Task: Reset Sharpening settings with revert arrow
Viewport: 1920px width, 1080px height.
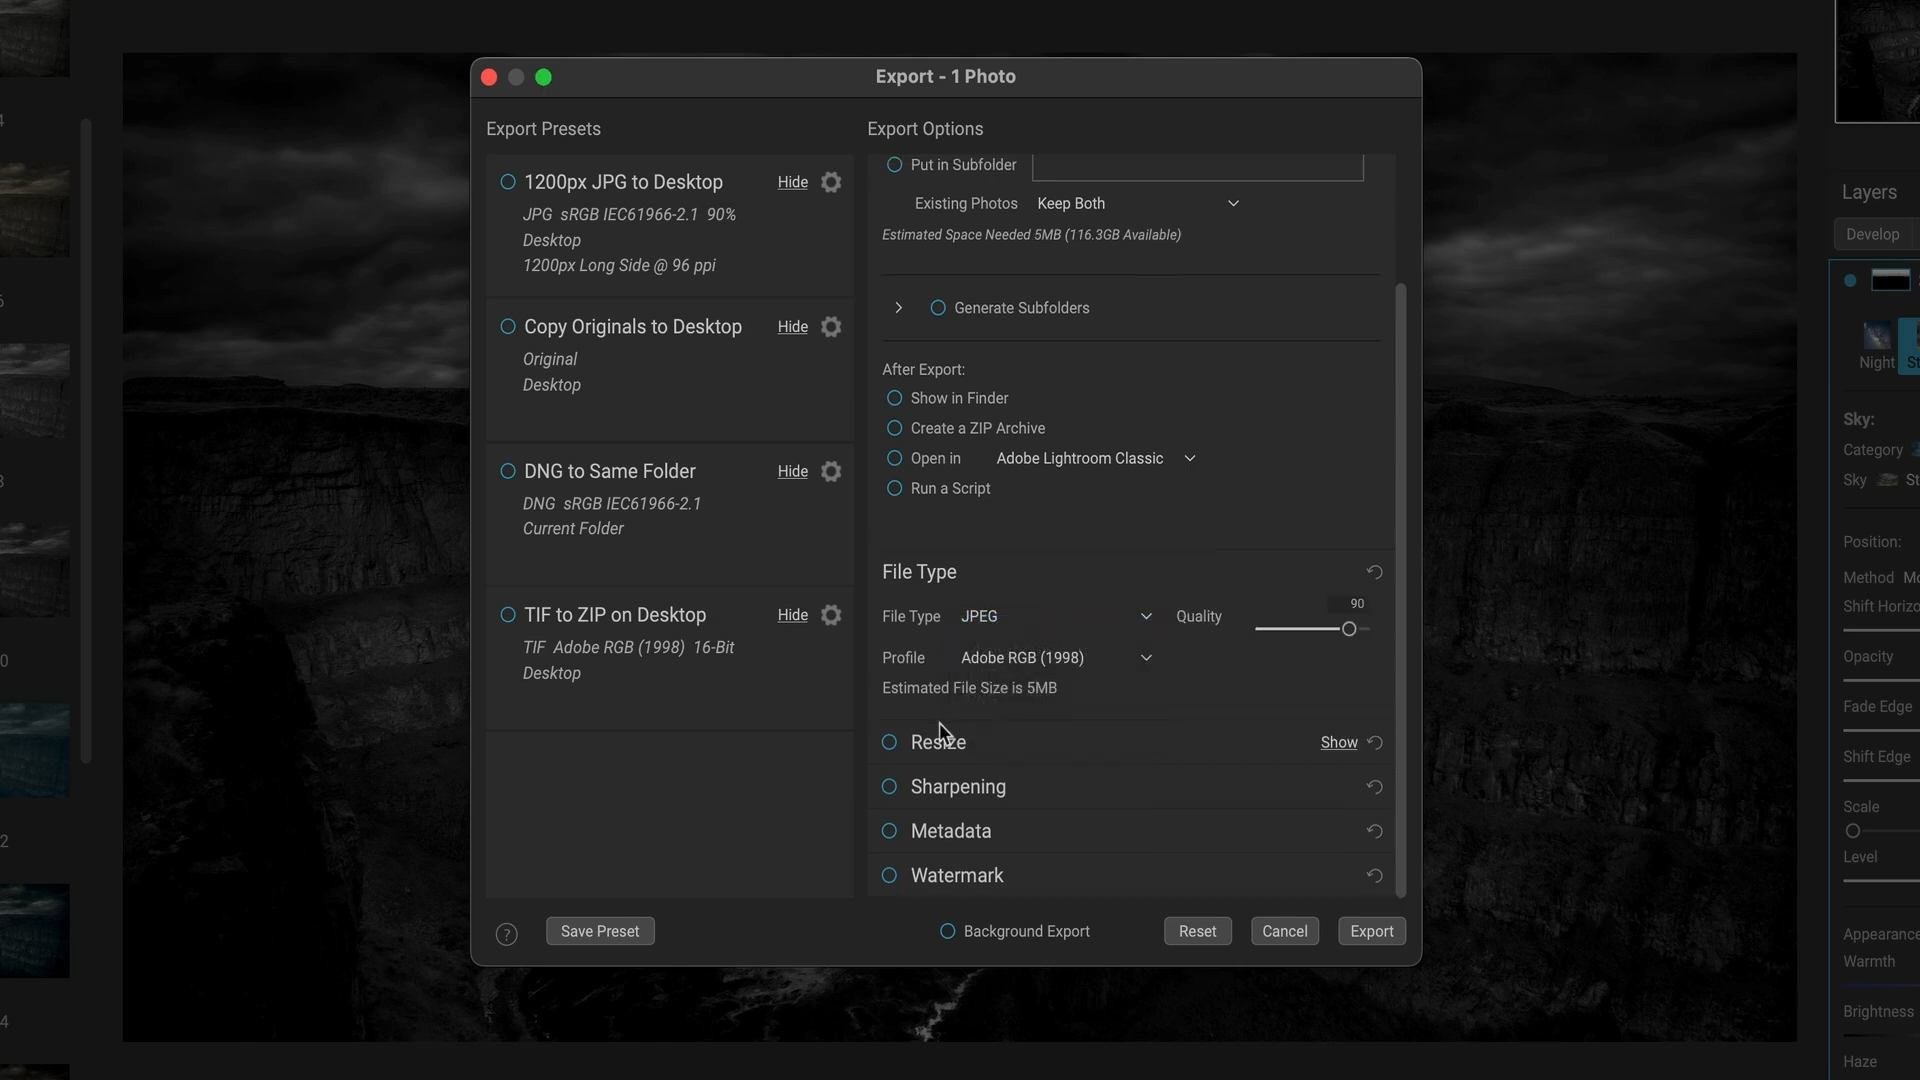Action: [x=1374, y=787]
